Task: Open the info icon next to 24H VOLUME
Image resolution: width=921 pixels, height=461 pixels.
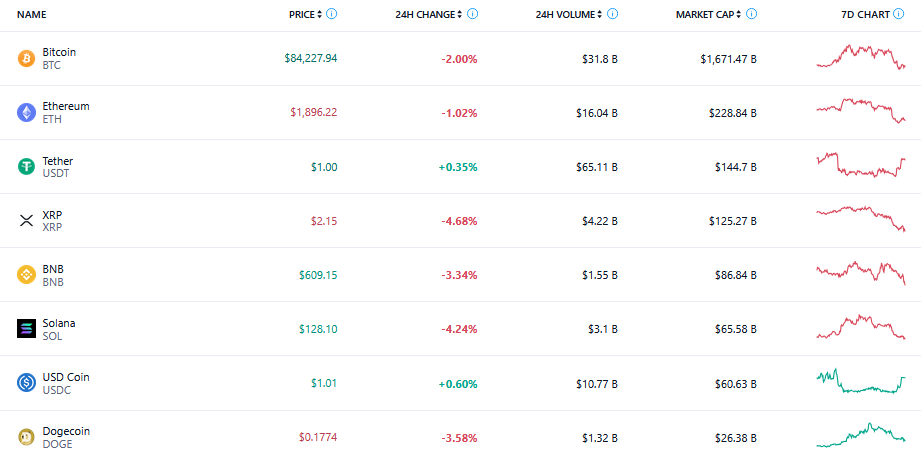Action: [613, 14]
